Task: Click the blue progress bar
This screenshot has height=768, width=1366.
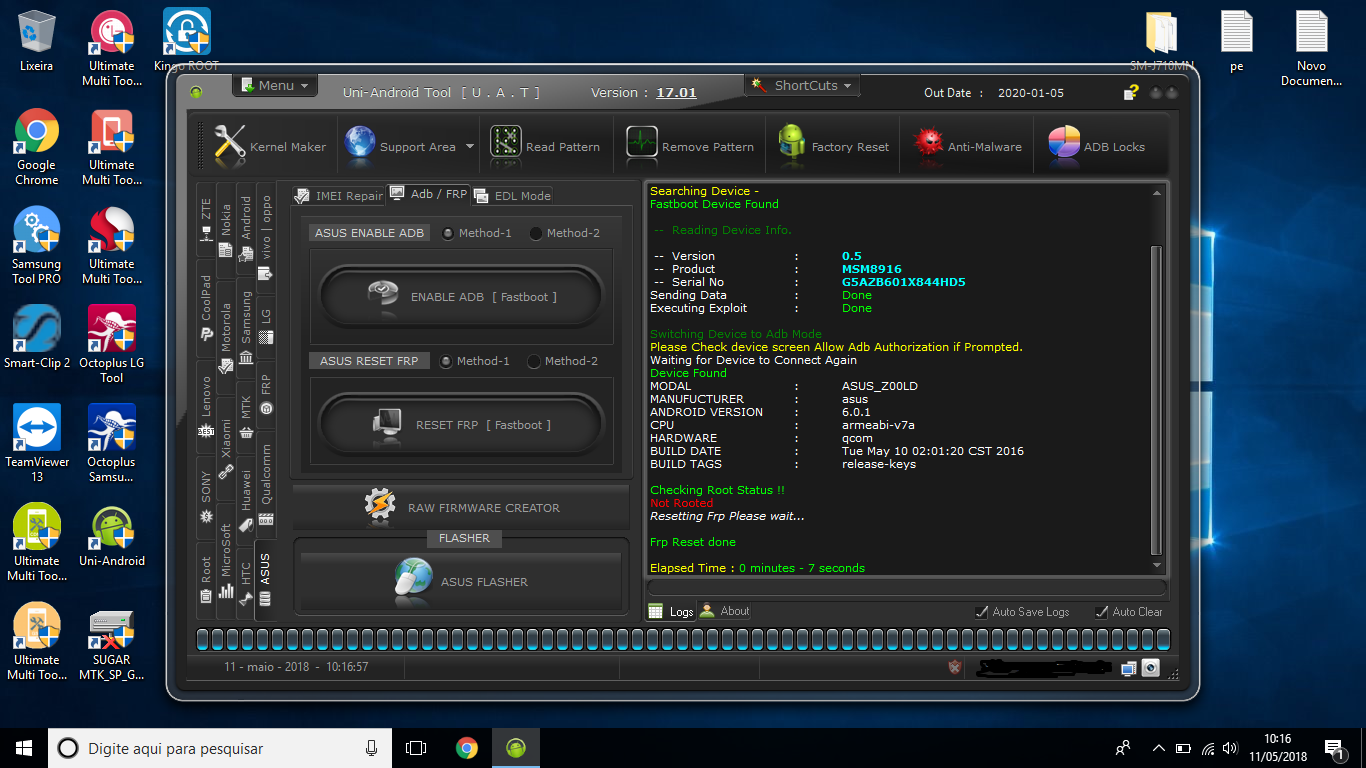Action: pos(682,640)
